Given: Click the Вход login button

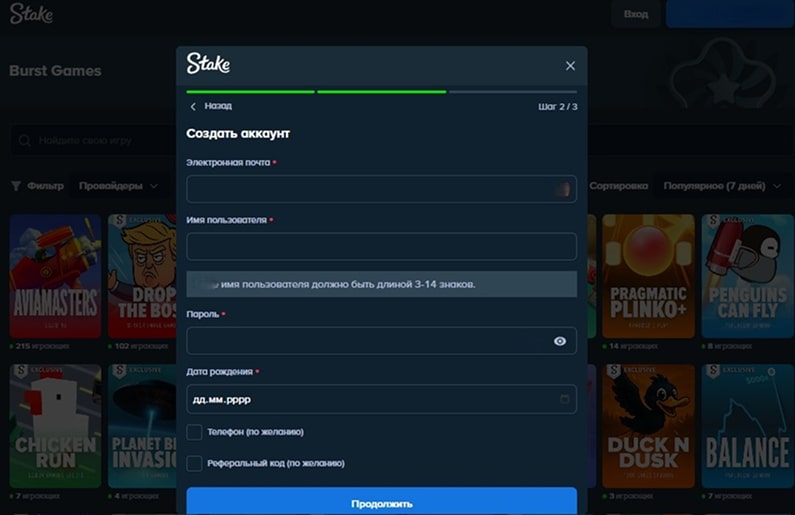Looking at the screenshot, I should 636,14.
